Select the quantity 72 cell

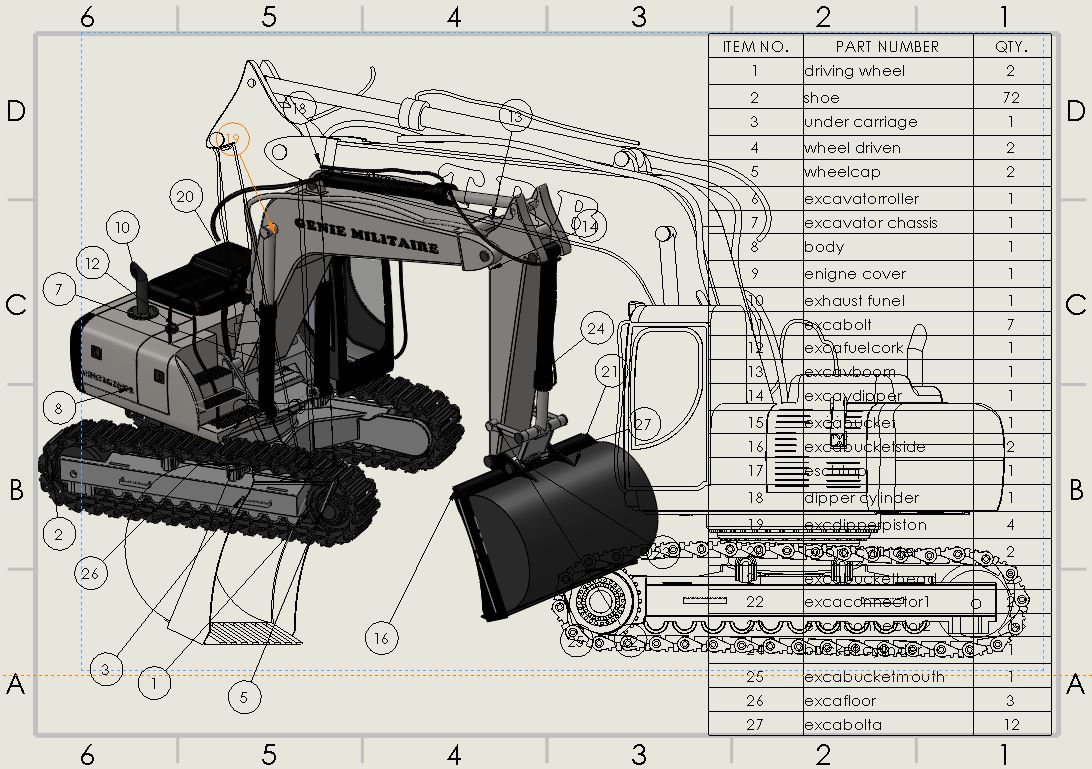click(x=1012, y=97)
